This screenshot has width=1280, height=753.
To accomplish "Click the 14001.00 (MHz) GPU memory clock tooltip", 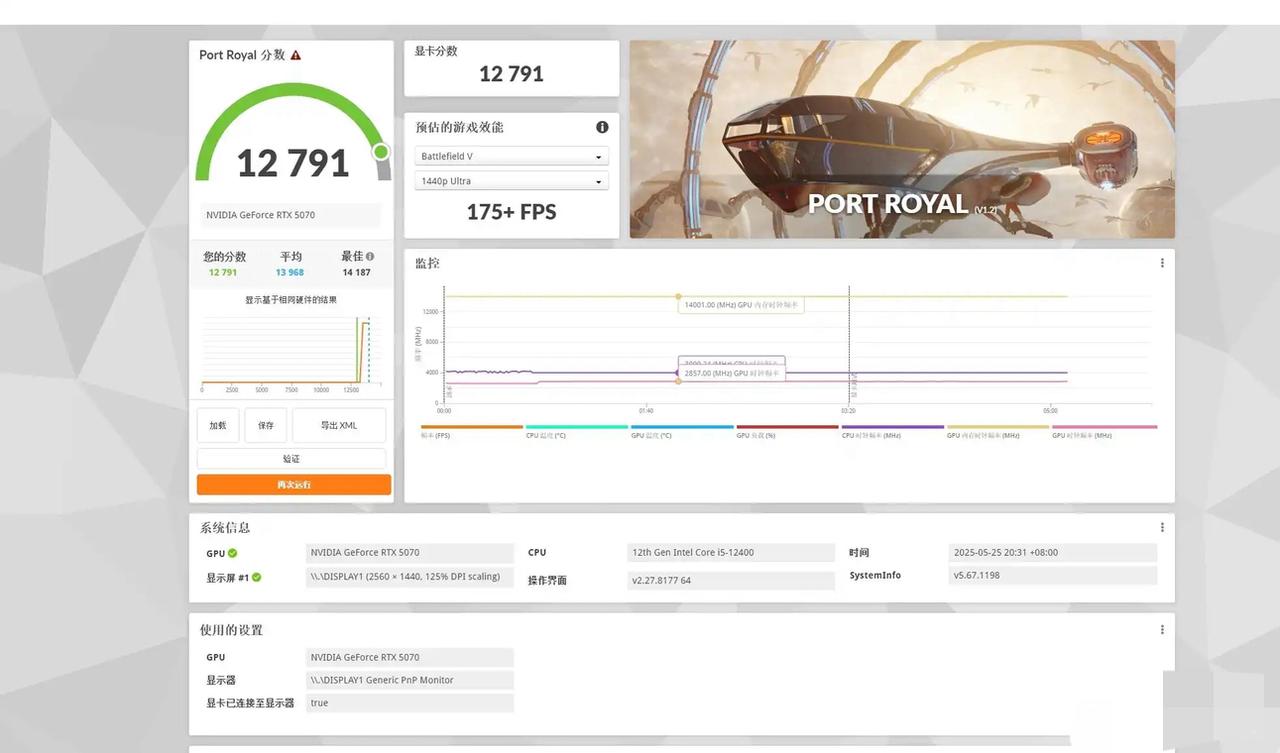I will (741, 305).
